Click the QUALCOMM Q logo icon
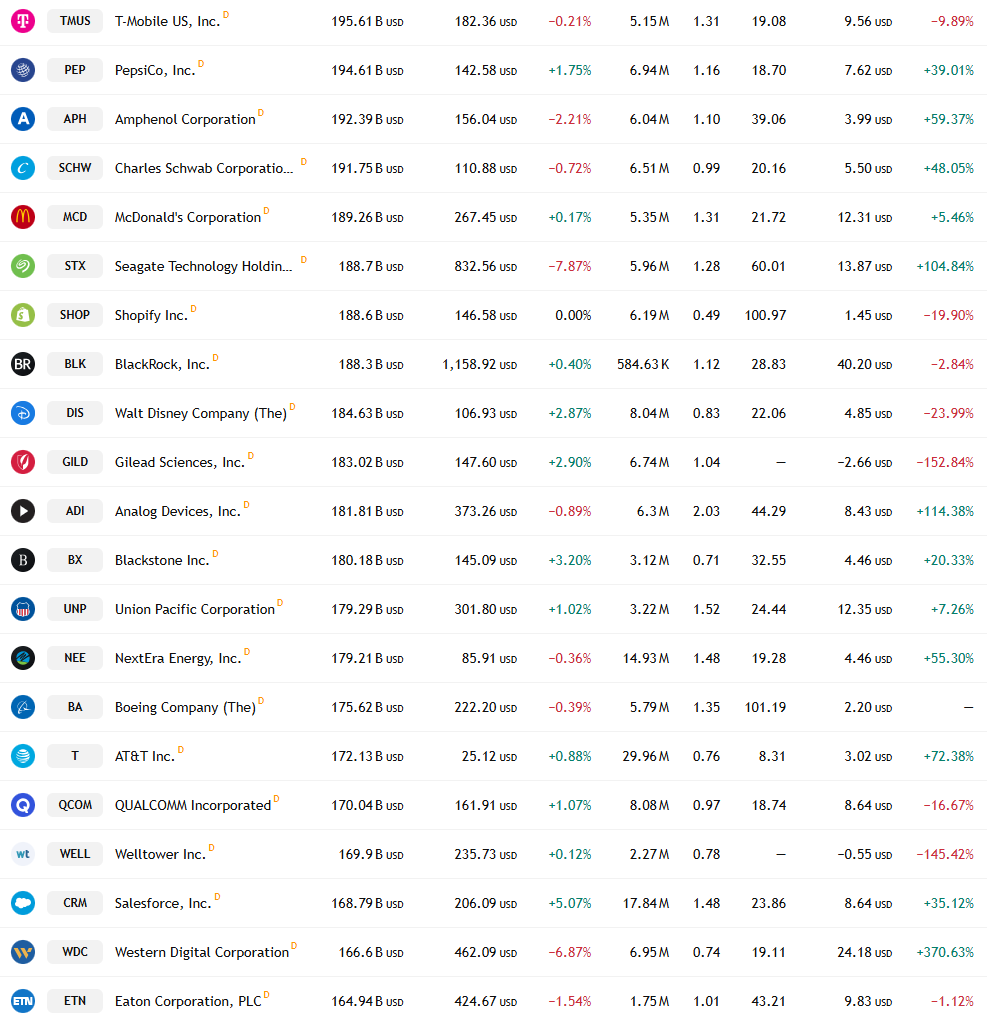987x1023 pixels. pos(23,804)
